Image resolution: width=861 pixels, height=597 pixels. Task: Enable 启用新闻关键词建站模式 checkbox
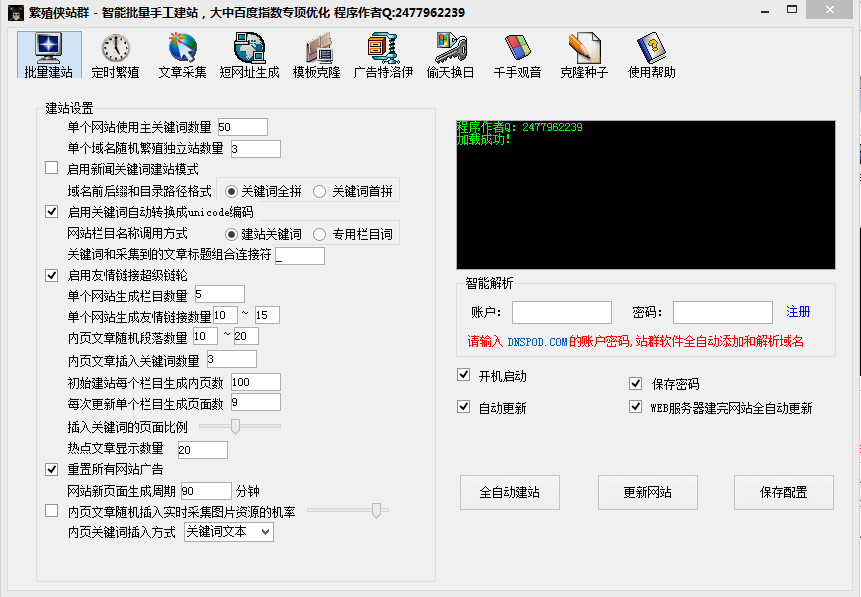(52, 168)
